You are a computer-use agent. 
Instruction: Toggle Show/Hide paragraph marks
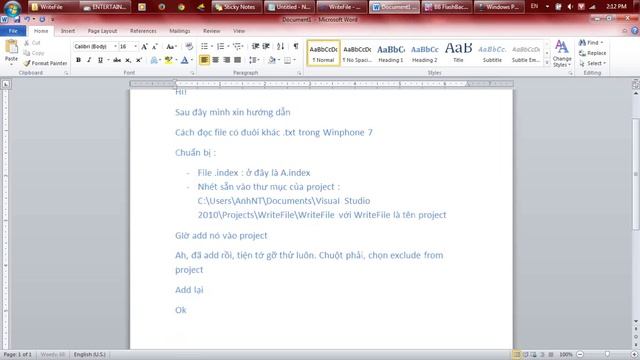click(296, 47)
